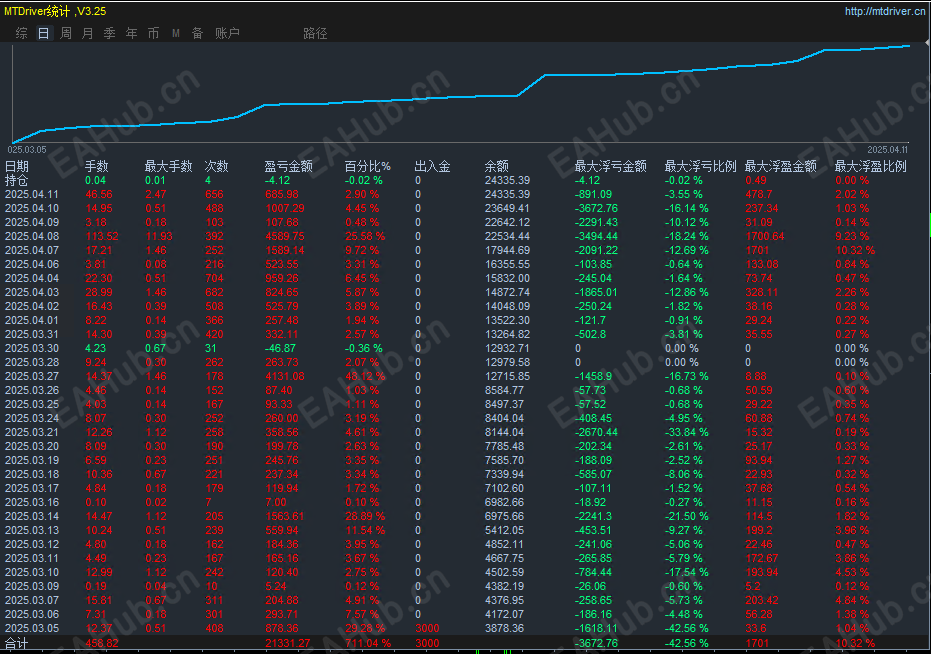Viewport: 931px width, 654px height.
Task: Click the 最大浮亏金额 column header
Action: pyautogui.click(x=610, y=166)
